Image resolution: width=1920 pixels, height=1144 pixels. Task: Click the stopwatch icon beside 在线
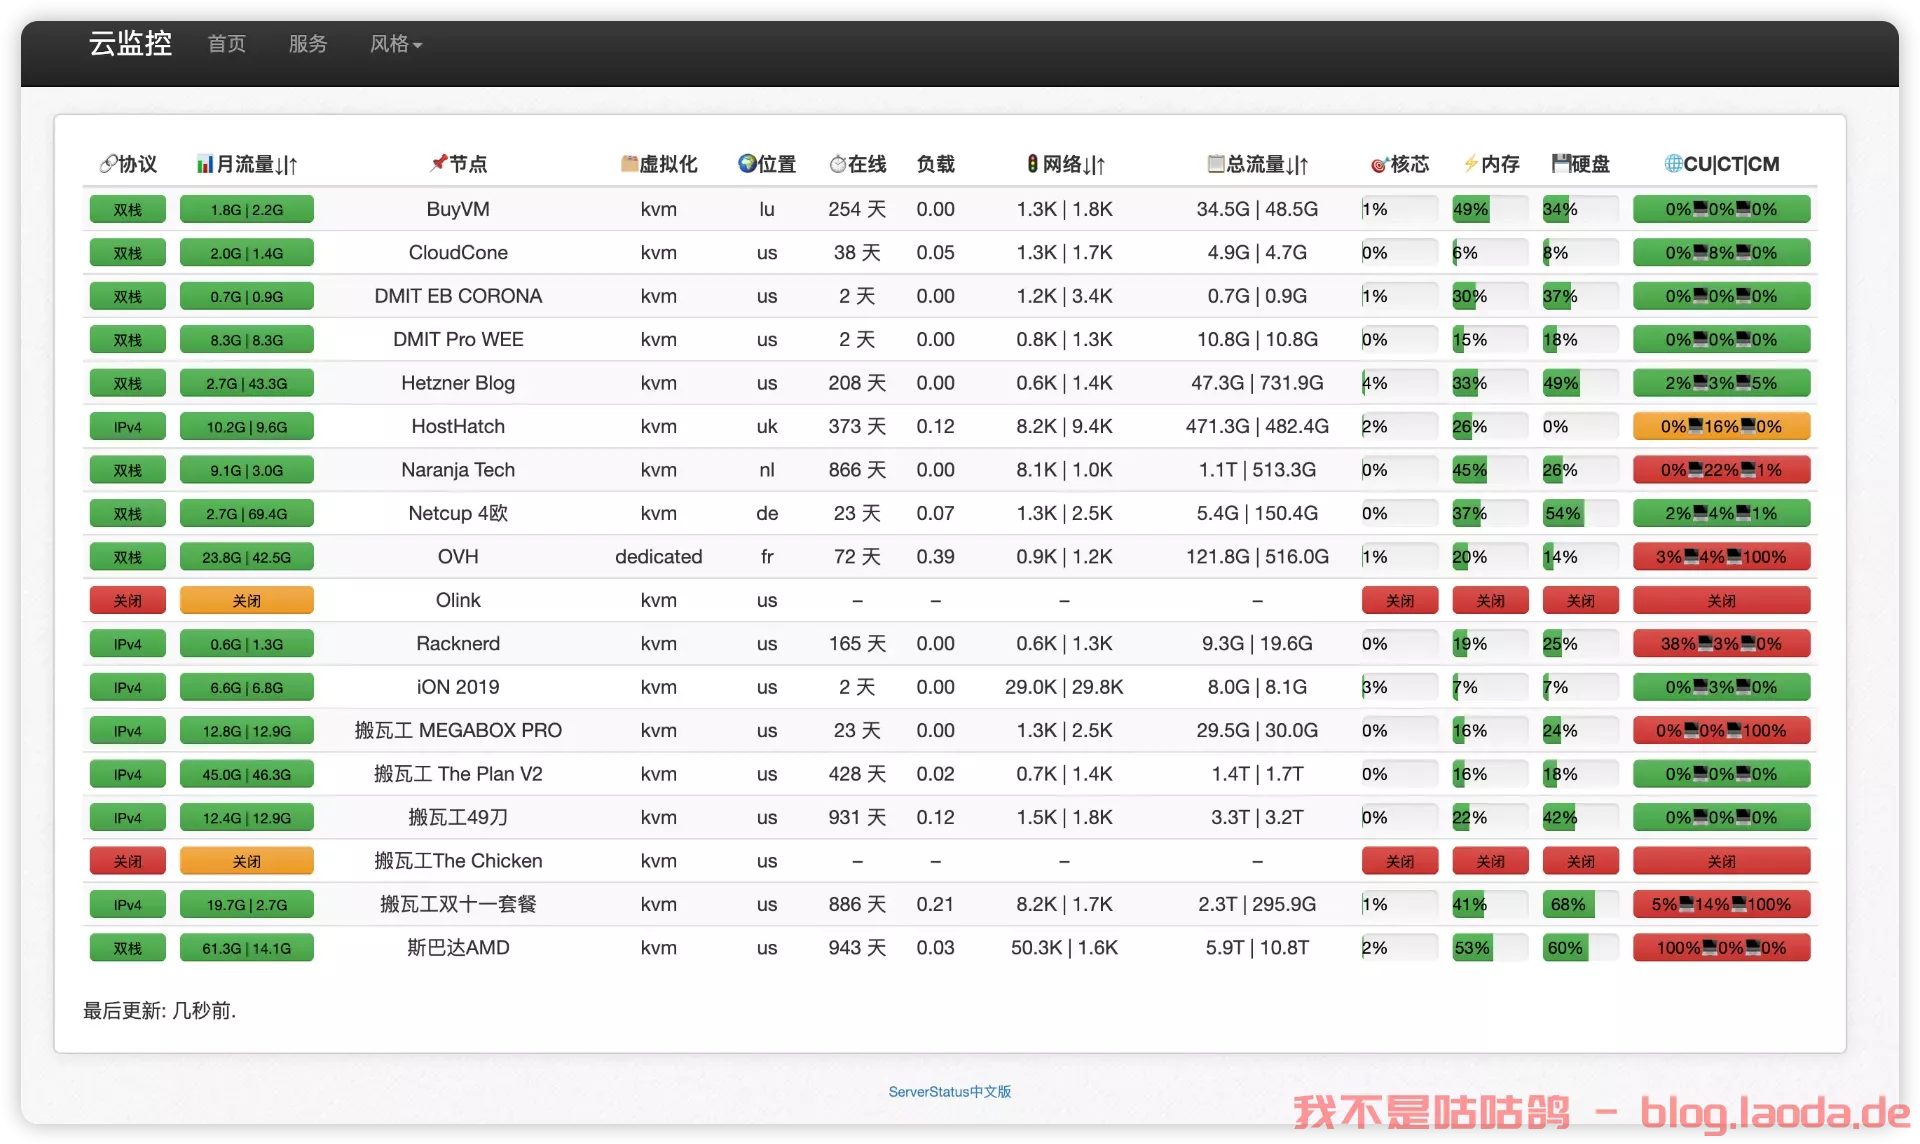tap(837, 164)
